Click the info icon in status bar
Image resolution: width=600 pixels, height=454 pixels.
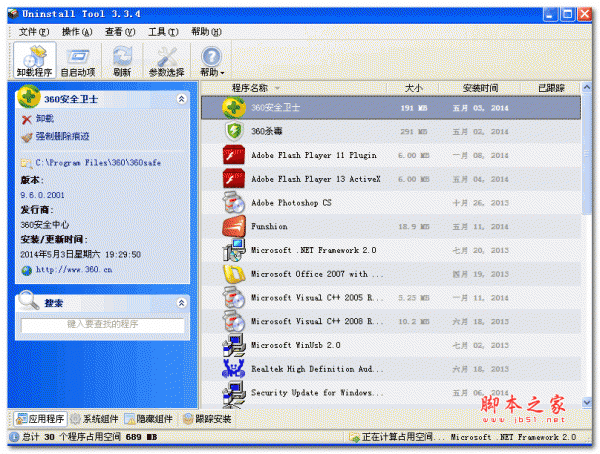14,437
